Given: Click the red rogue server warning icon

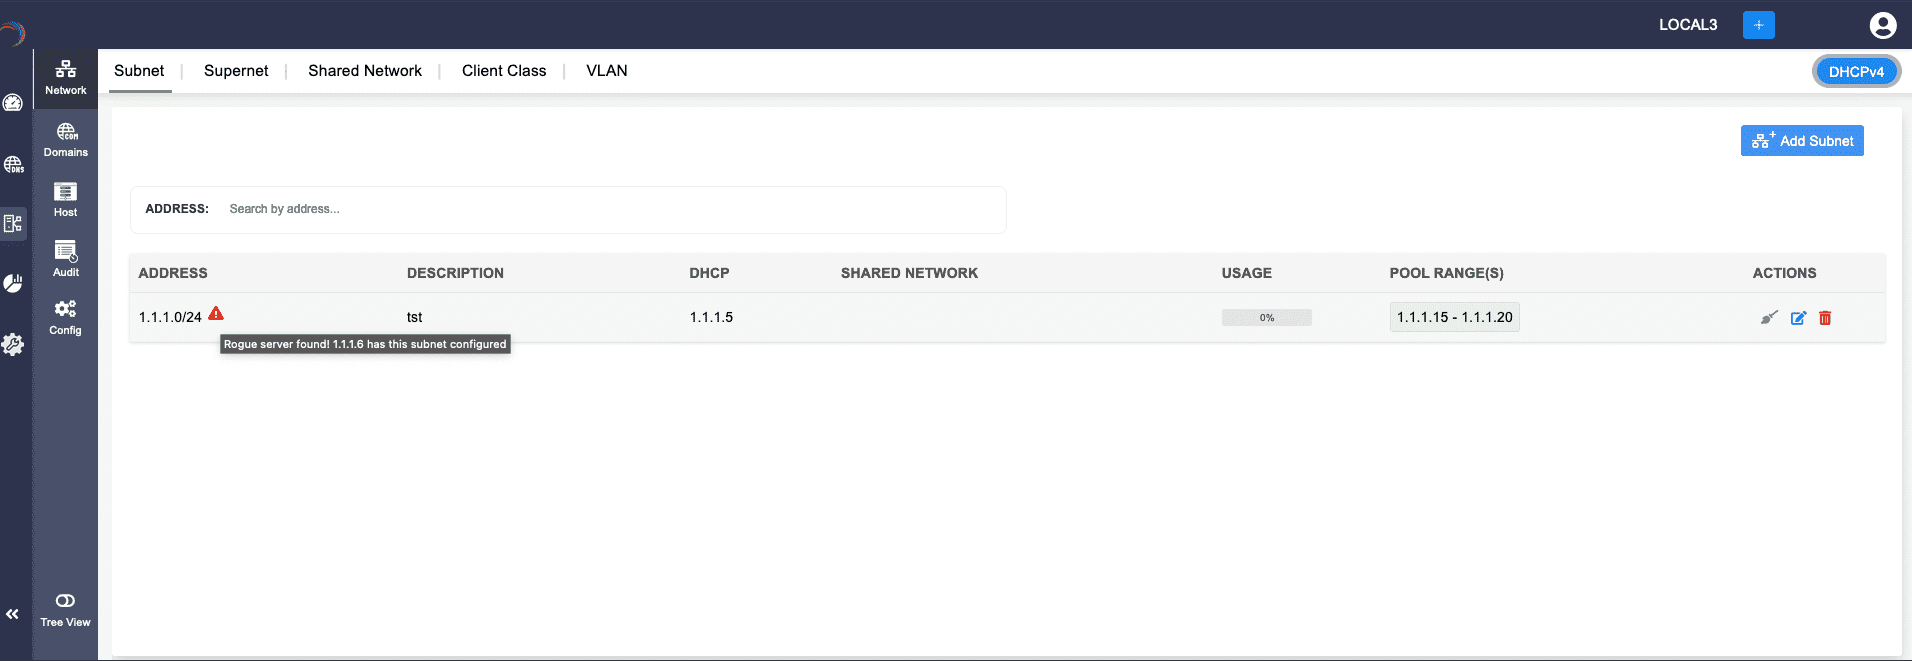Looking at the screenshot, I should (x=216, y=314).
